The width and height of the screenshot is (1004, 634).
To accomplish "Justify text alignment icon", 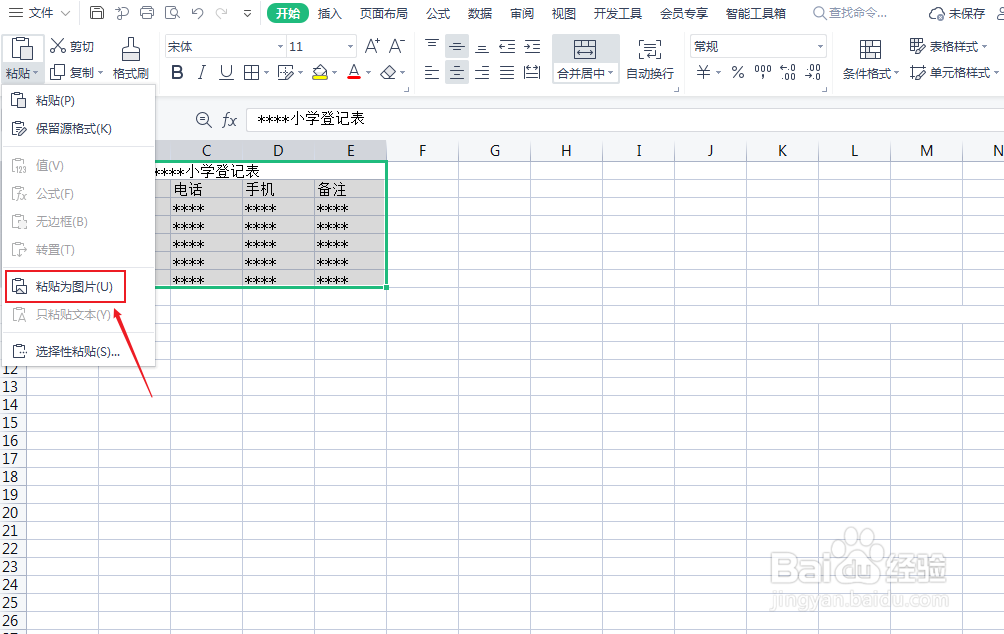I will 507,72.
